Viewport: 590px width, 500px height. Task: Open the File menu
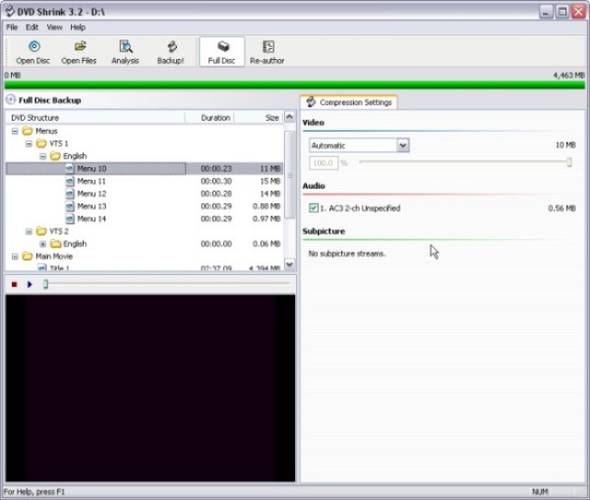click(12, 27)
